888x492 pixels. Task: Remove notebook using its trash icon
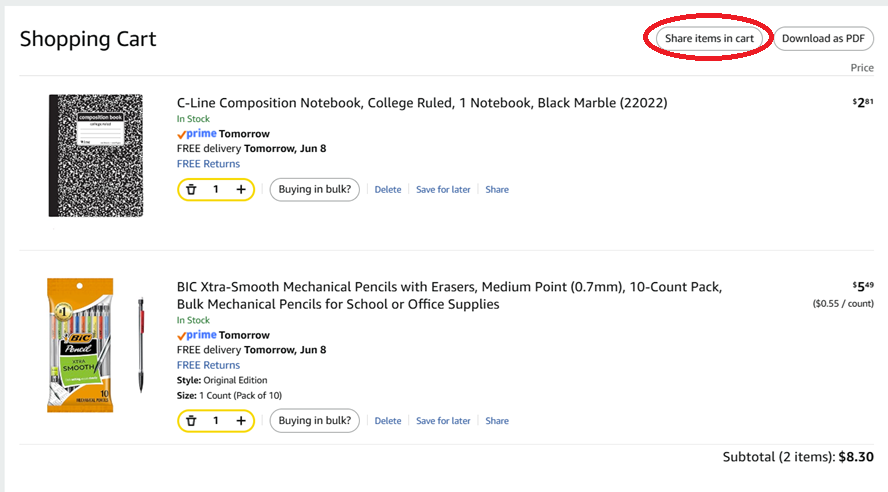coord(191,190)
